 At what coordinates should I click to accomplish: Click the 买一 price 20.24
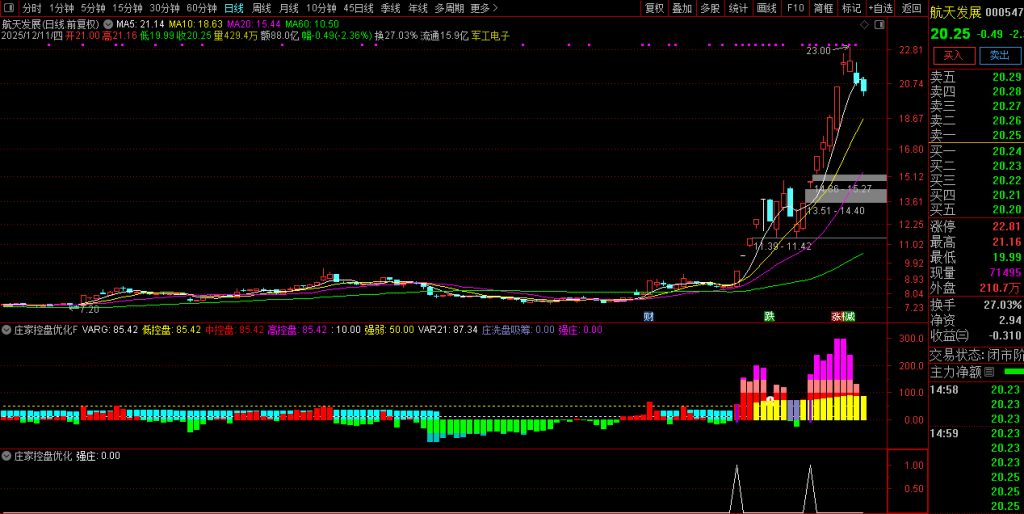click(1007, 151)
